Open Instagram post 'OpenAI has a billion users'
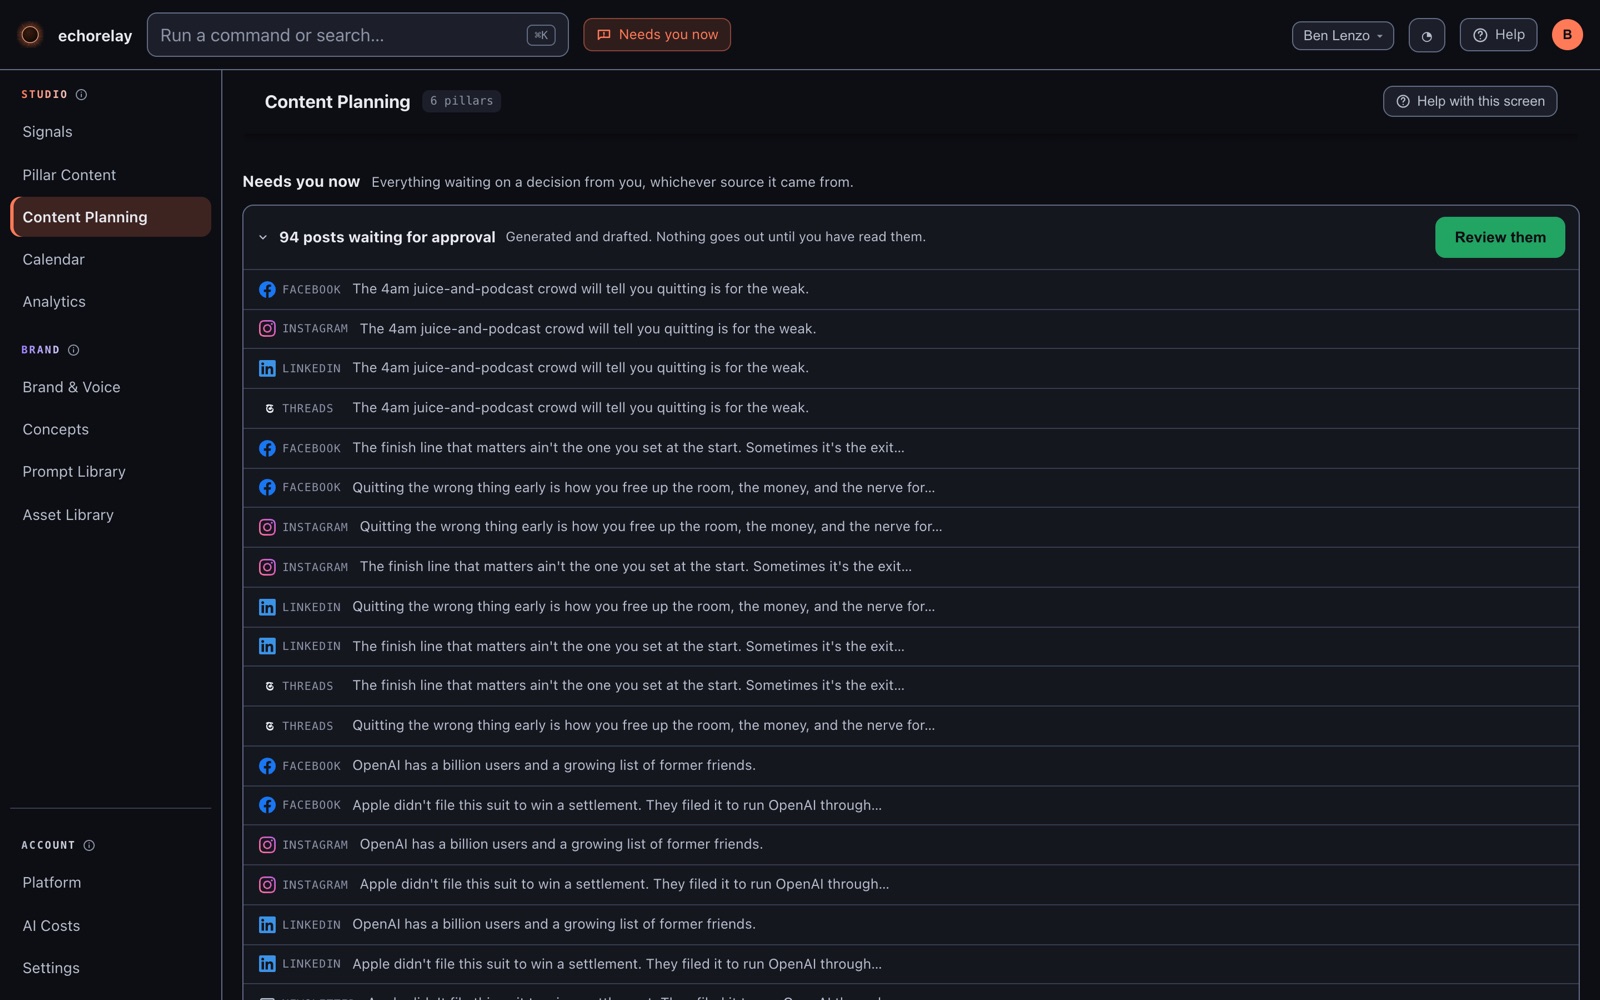The width and height of the screenshot is (1600, 1000). tap(911, 845)
